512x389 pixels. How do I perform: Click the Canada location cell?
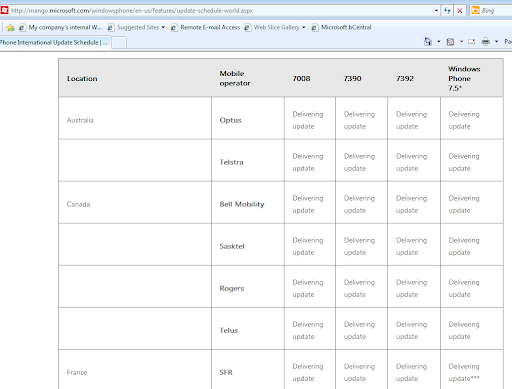(x=135, y=202)
